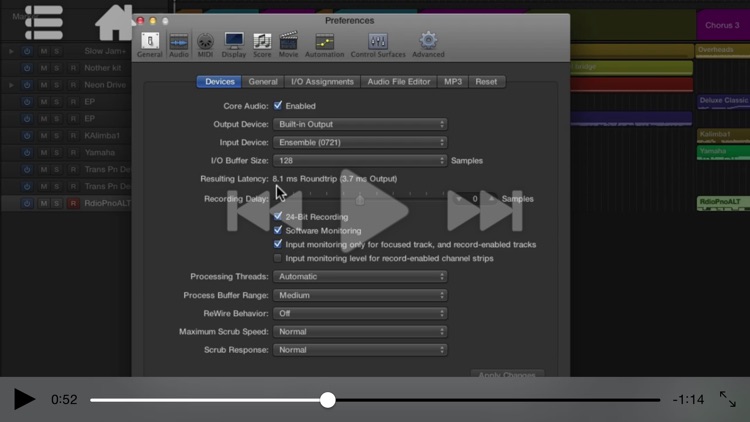Record-enable the RdioPnoALT track
750x422 pixels.
(x=73, y=203)
